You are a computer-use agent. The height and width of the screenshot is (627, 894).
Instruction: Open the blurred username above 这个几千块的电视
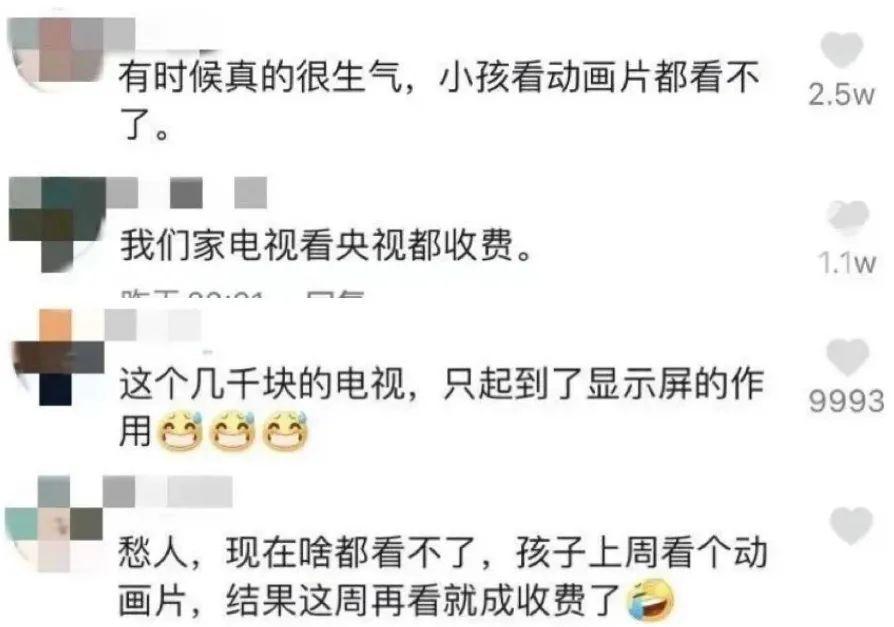153,326
